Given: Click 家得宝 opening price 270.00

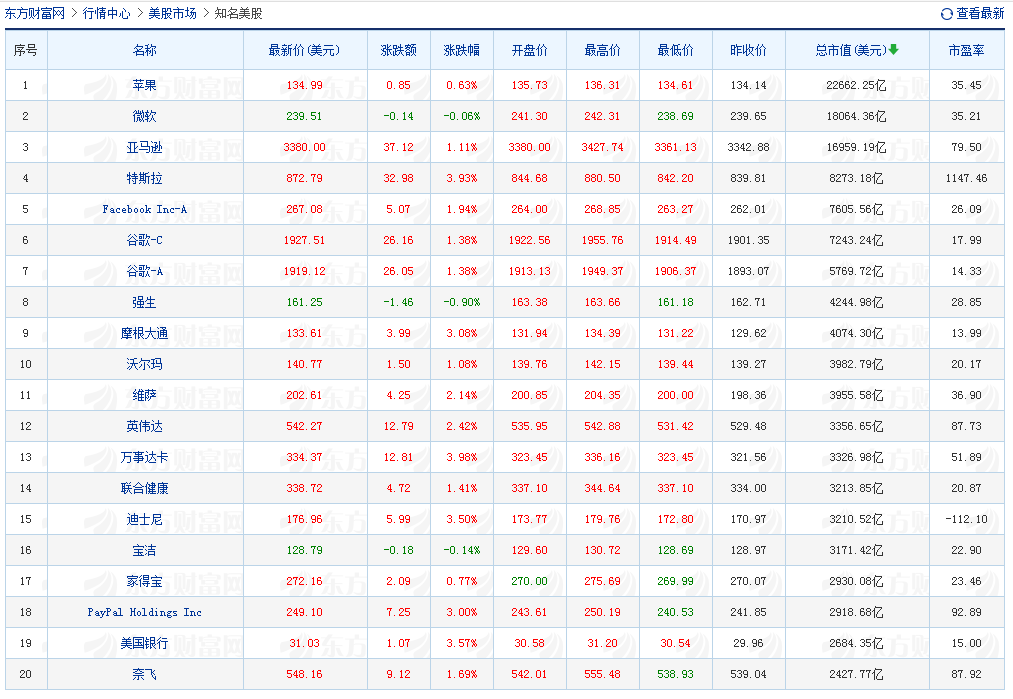Looking at the screenshot, I should [530, 581].
